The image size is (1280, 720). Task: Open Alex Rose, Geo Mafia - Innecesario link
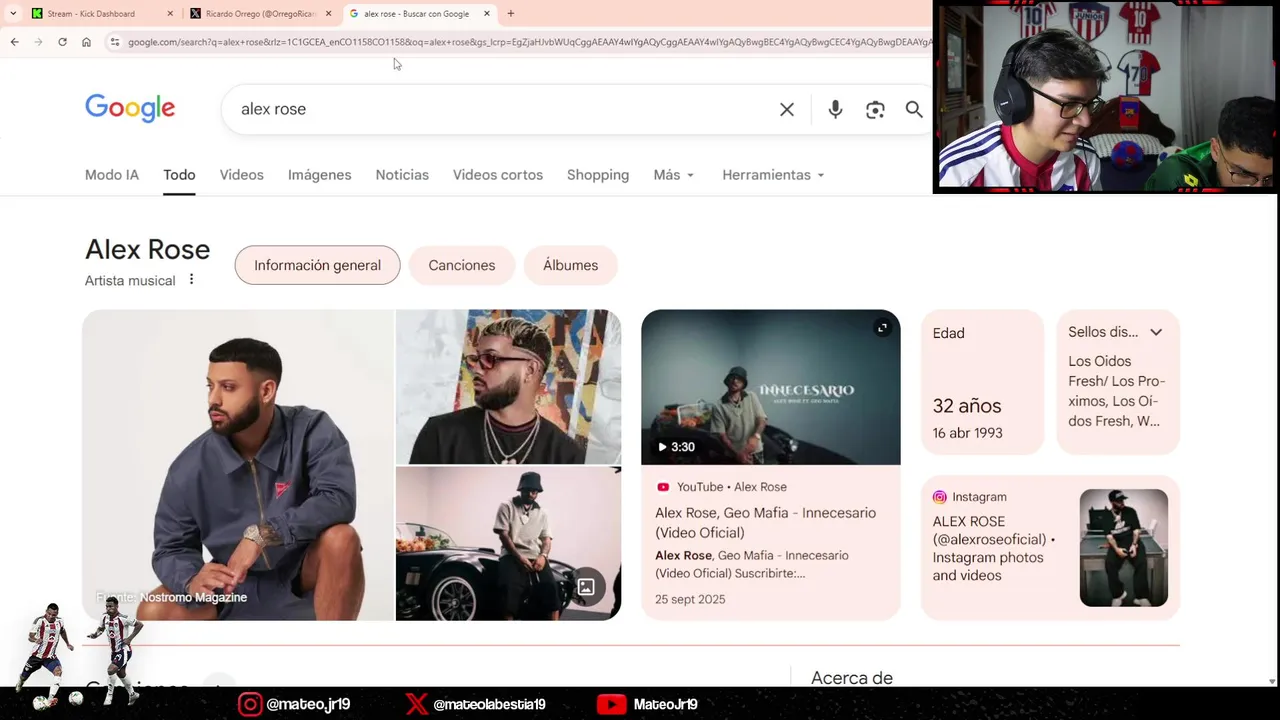765,523
